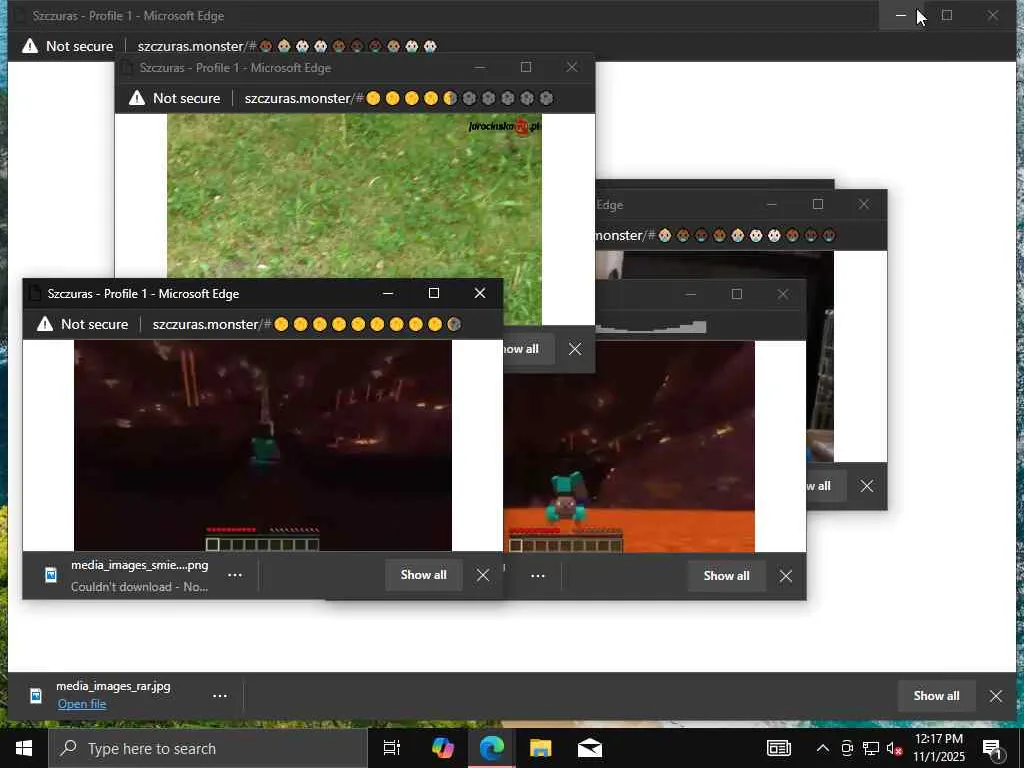Viewport: 1024px width, 768px height.
Task: Open the network status tray icon
Action: [x=871, y=748]
